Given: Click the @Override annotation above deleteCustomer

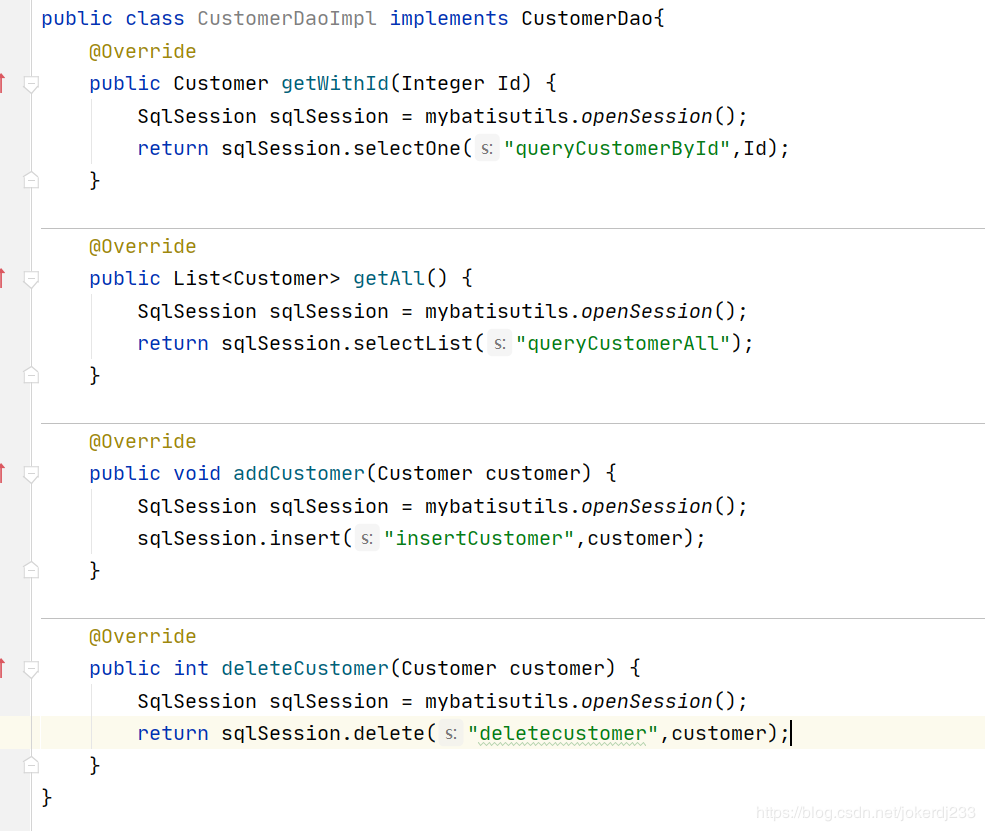Looking at the screenshot, I should (x=142, y=636).
